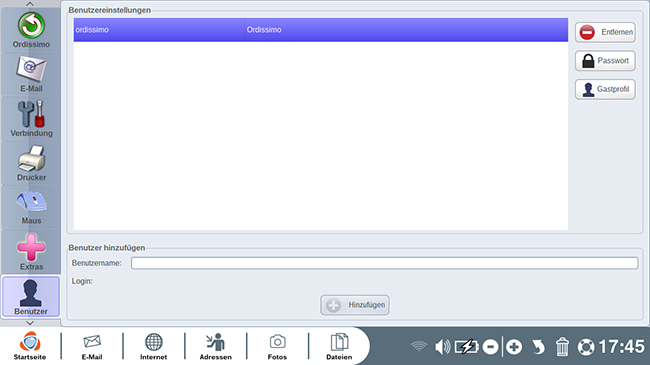Image resolution: width=650 pixels, height=365 pixels.
Task: Open the Gastprofil option
Action: pos(605,89)
